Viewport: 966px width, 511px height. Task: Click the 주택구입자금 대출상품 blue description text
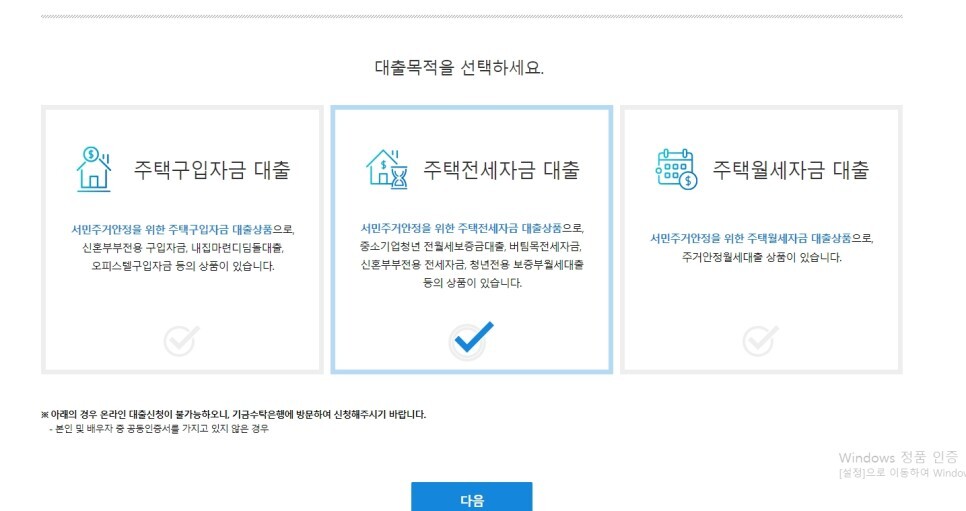[x=172, y=230]
